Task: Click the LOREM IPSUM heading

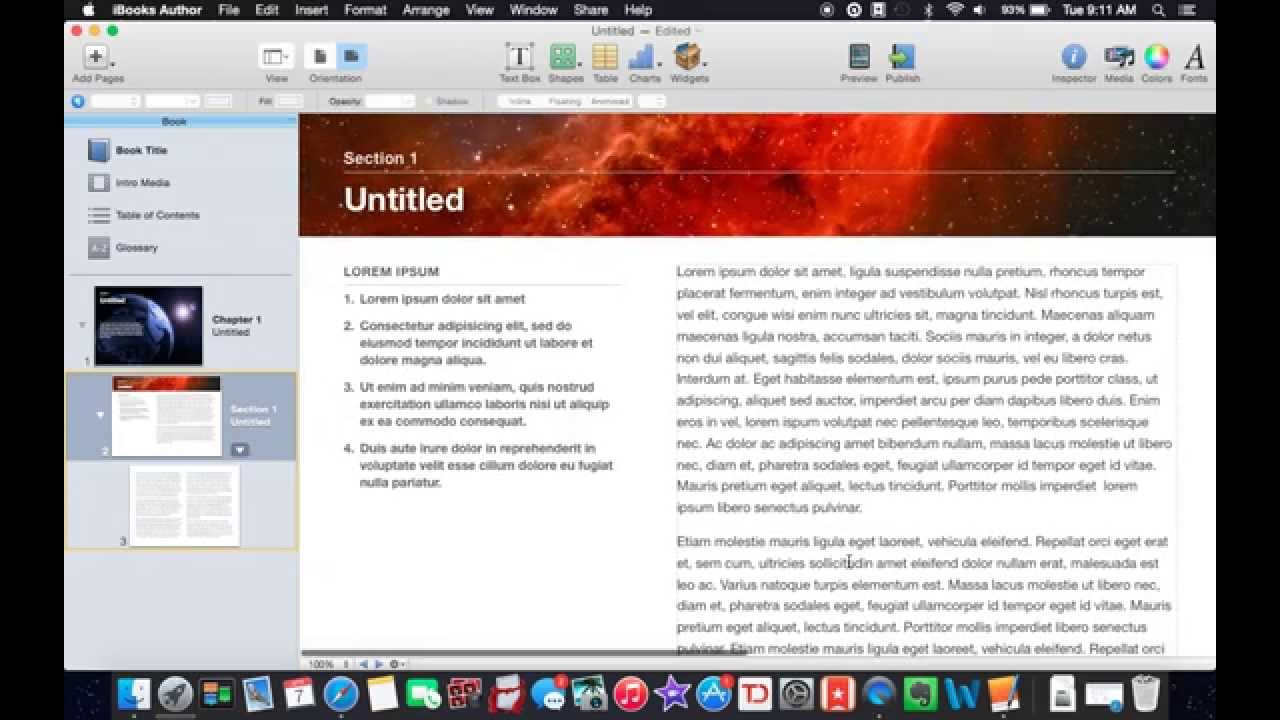Action: tap(391, 272)
